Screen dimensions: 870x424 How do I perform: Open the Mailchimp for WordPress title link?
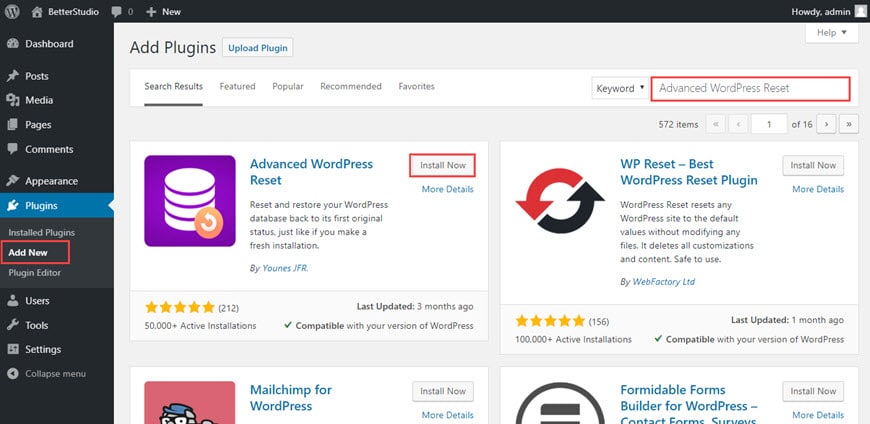291,398
